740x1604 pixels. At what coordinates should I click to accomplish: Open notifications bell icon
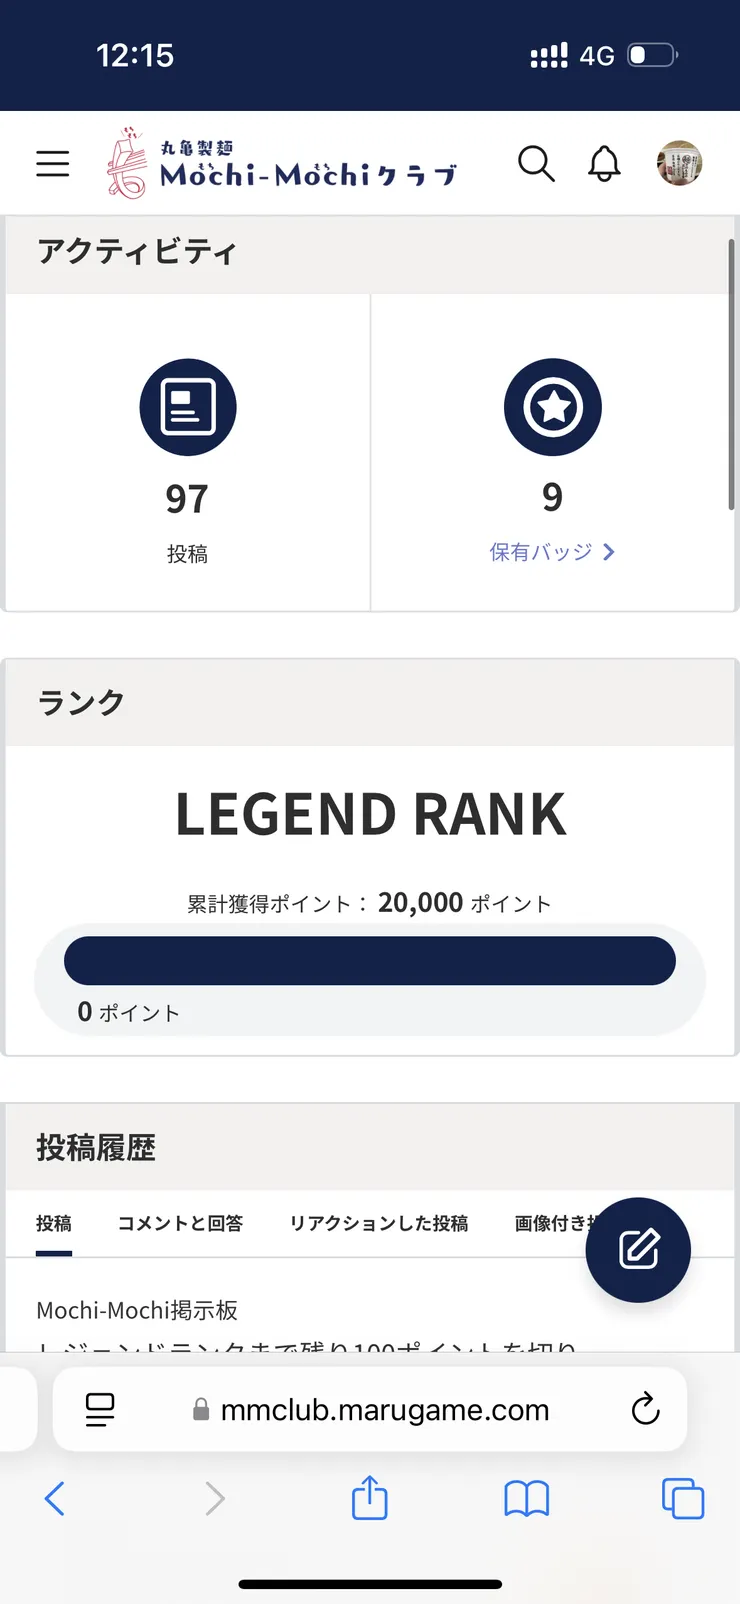pyautogui.click(x=604, y=163)
